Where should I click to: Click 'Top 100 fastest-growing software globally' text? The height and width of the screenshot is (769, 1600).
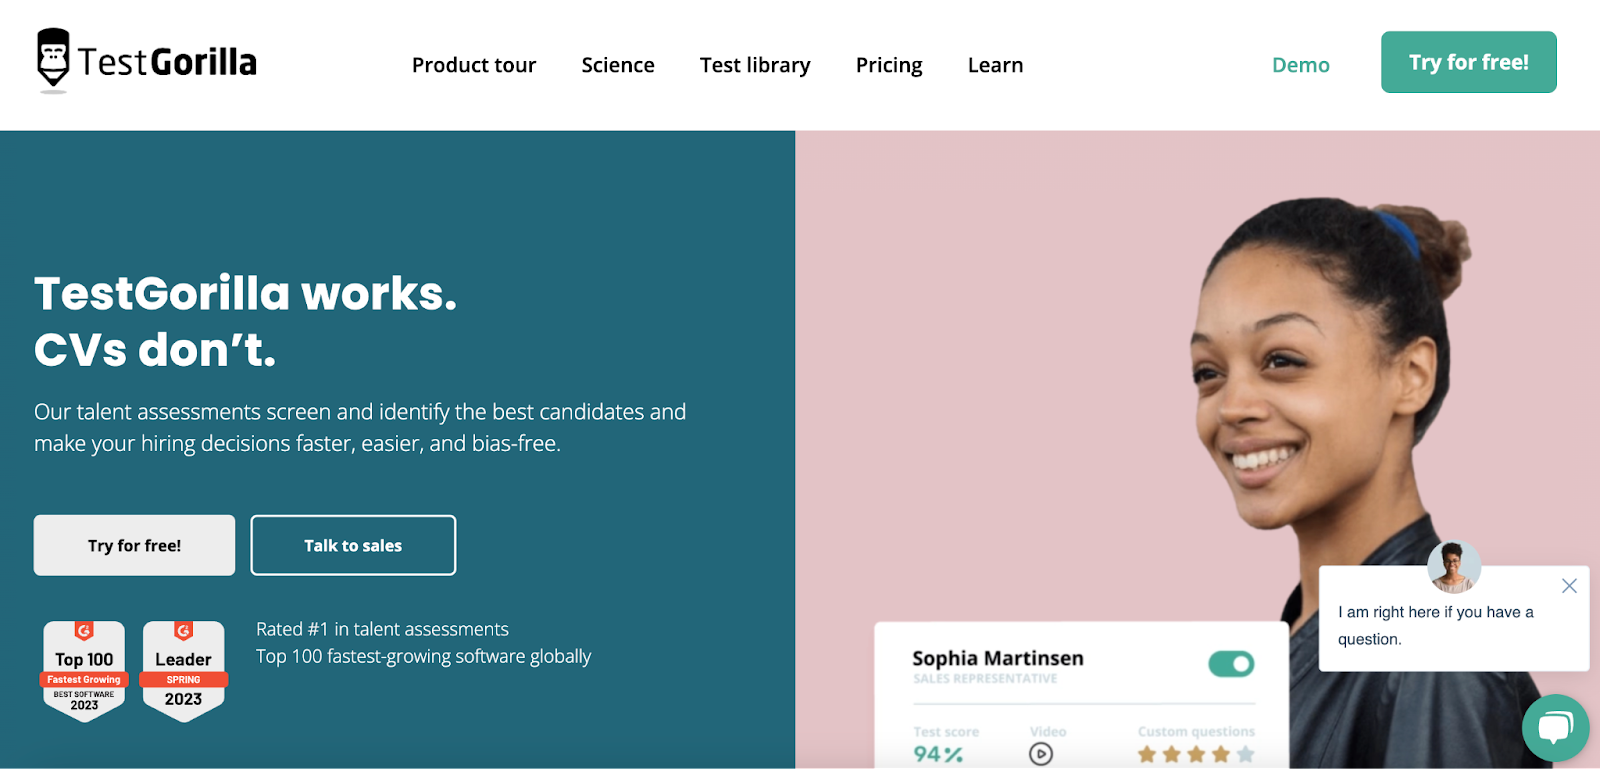point(423,656)
